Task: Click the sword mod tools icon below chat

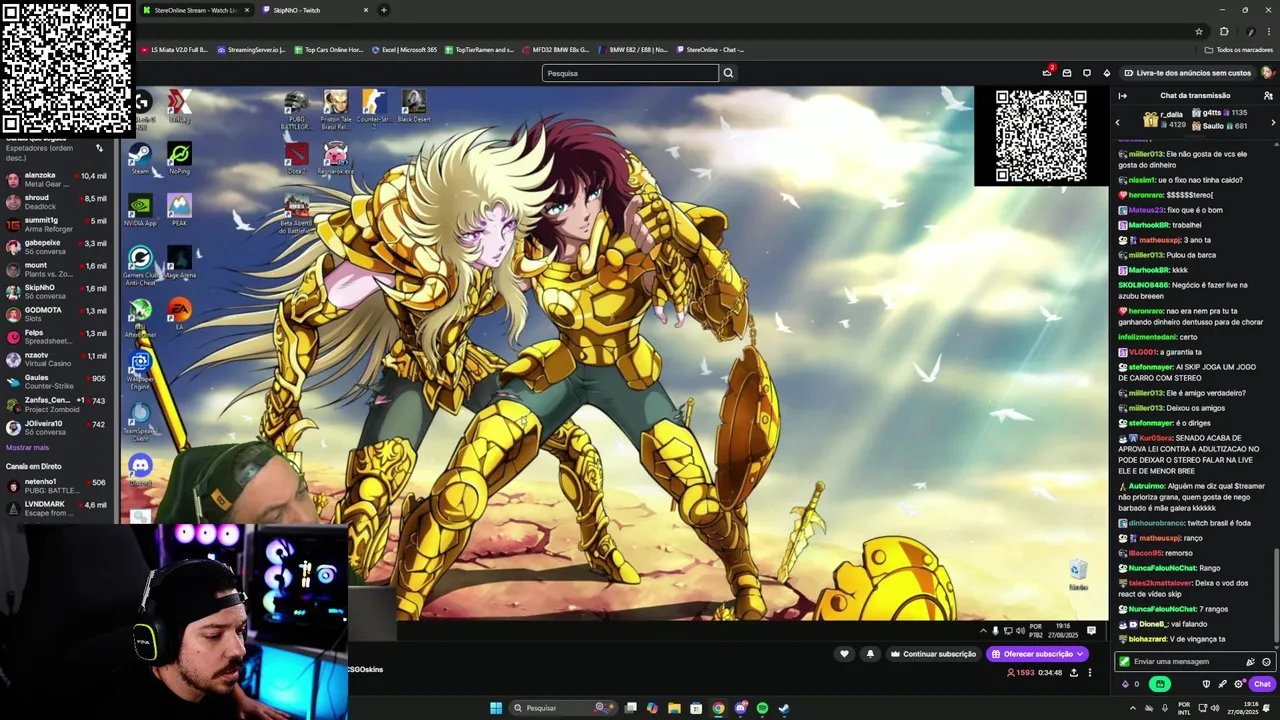Action: [x=1222, y=684]
